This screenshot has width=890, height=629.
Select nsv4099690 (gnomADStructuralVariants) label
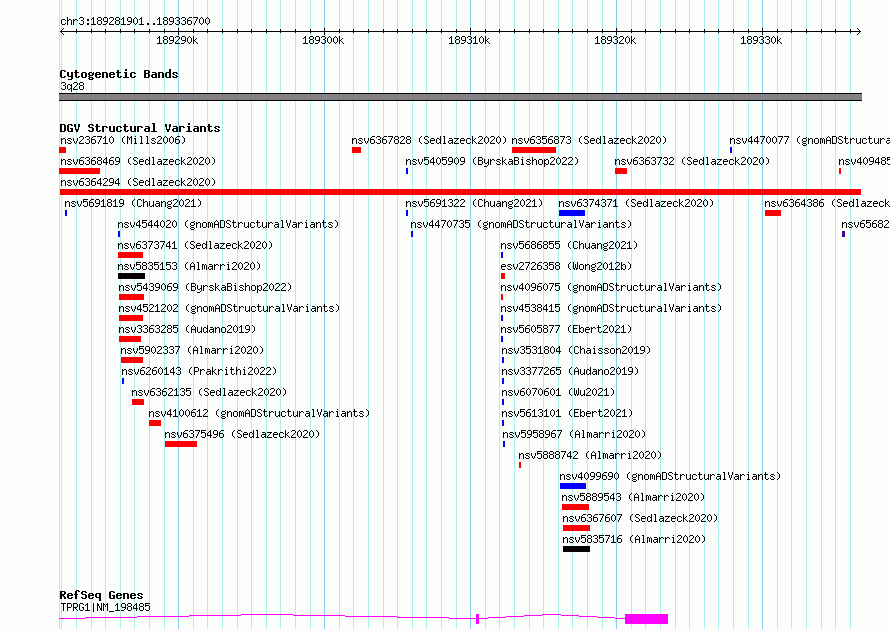tap(670, 476)
